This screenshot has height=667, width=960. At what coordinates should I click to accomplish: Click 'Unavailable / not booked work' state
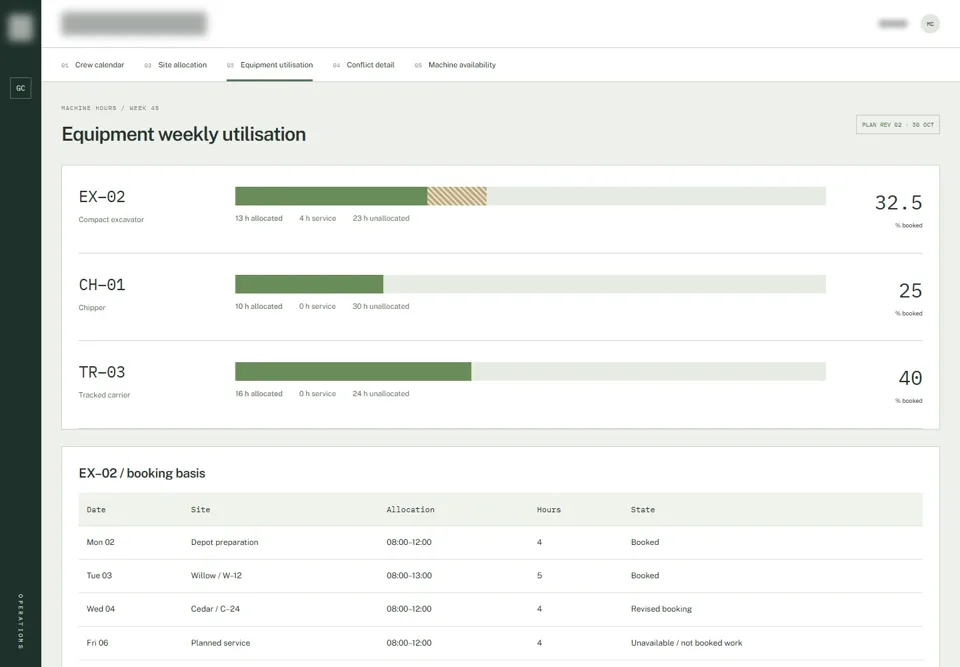click(x=686, y=643)
